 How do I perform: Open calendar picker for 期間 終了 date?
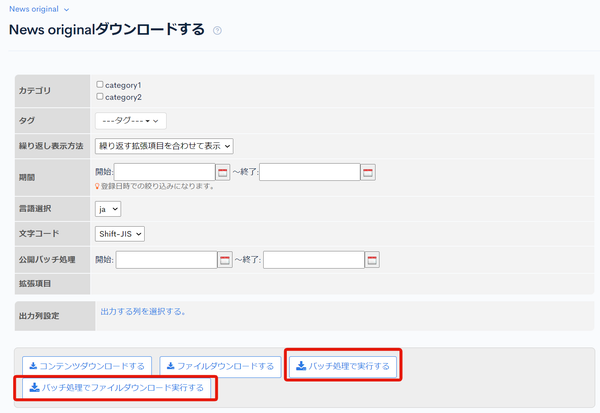pyautogui.click(x=368, y=172)
